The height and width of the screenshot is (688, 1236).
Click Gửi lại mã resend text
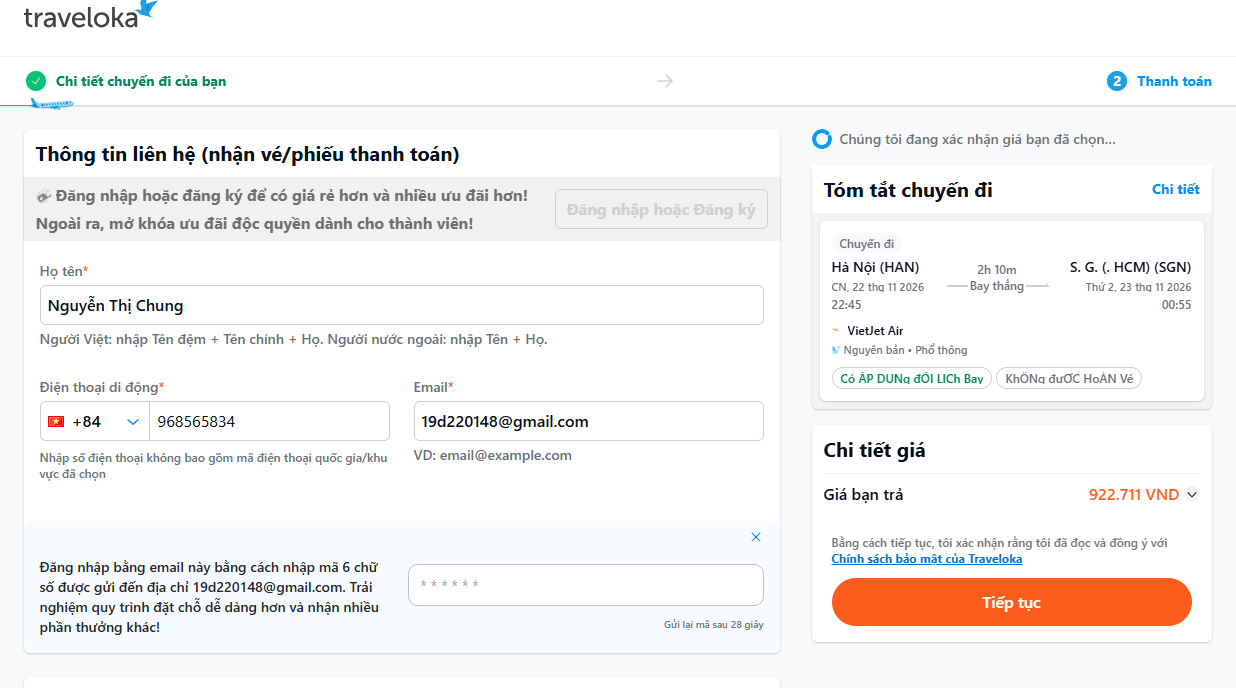pos(714,624)
